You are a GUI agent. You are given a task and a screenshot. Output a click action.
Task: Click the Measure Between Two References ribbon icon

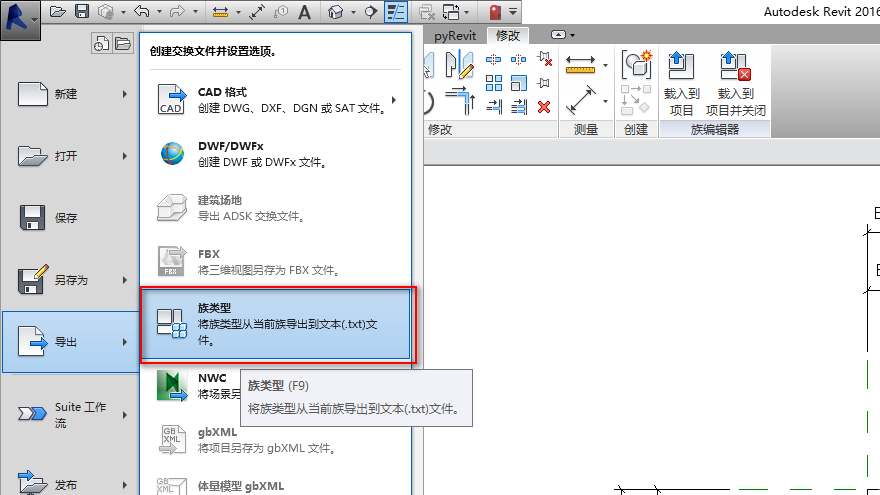[x=580, y=65]
